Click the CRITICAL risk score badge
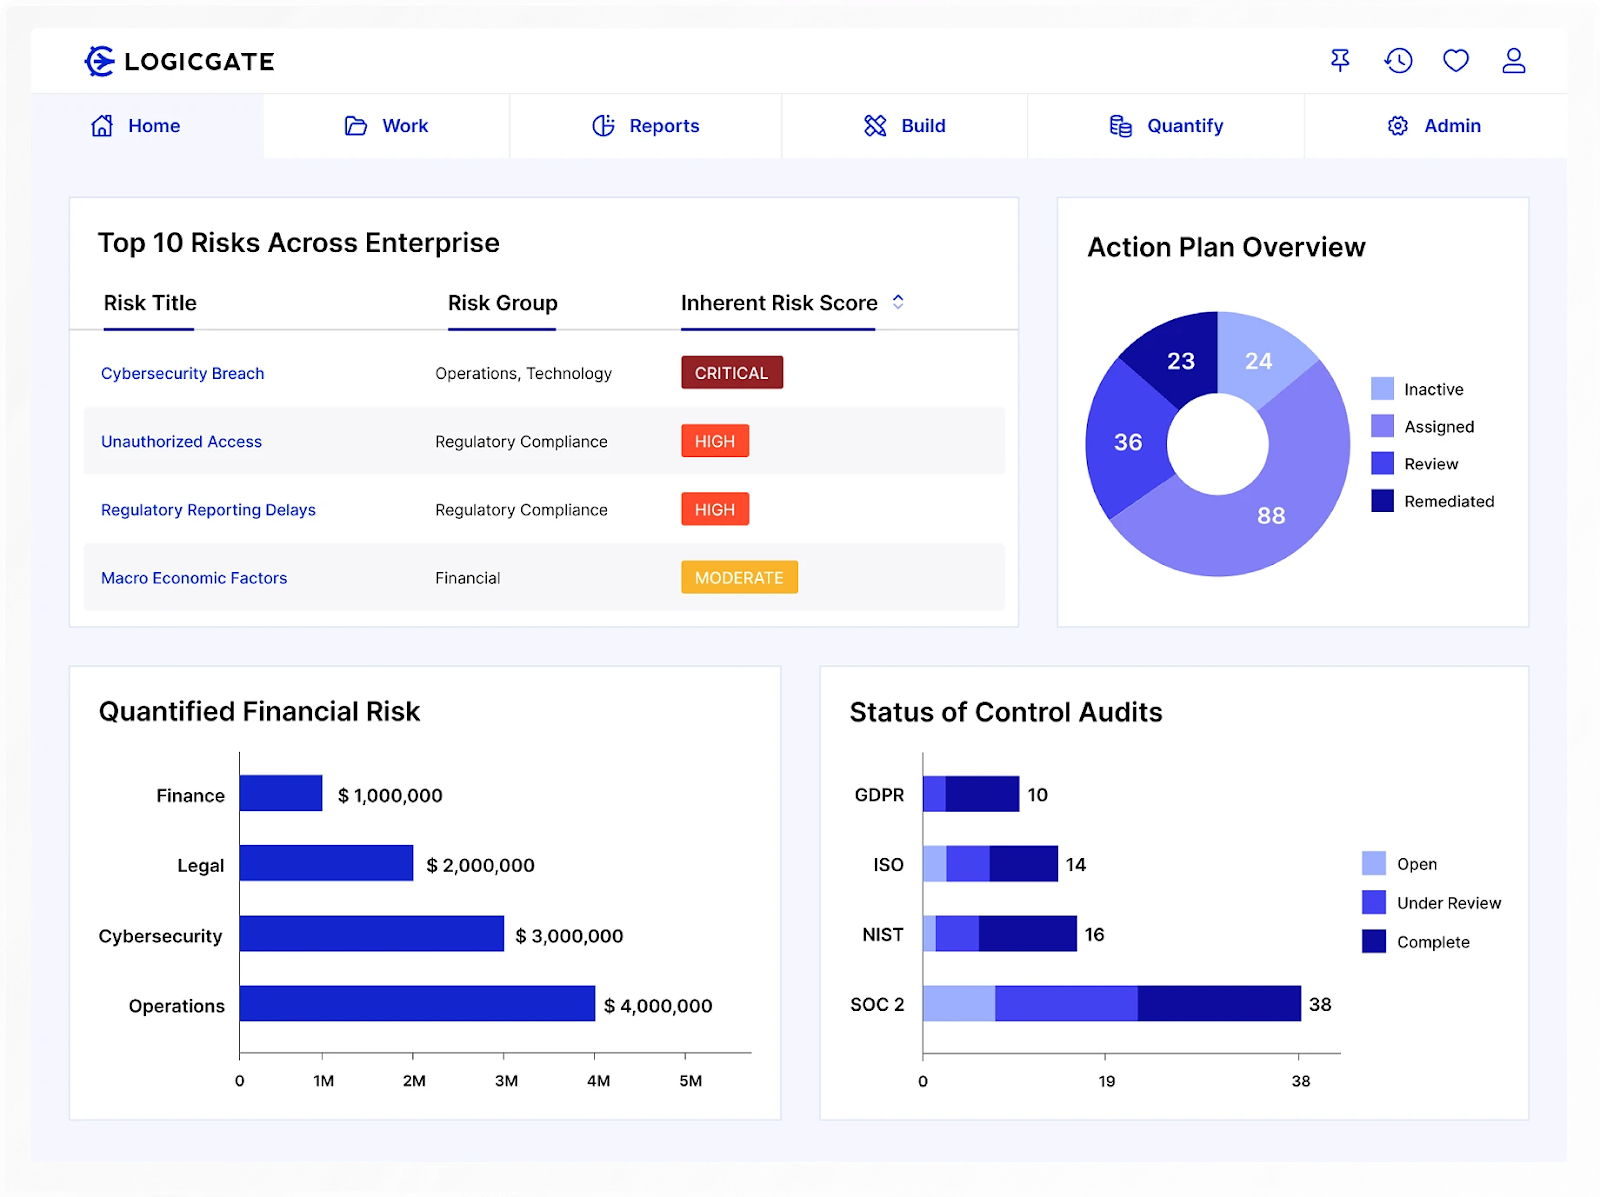This screenshot has width=1600, height=1197. point(732,372)
